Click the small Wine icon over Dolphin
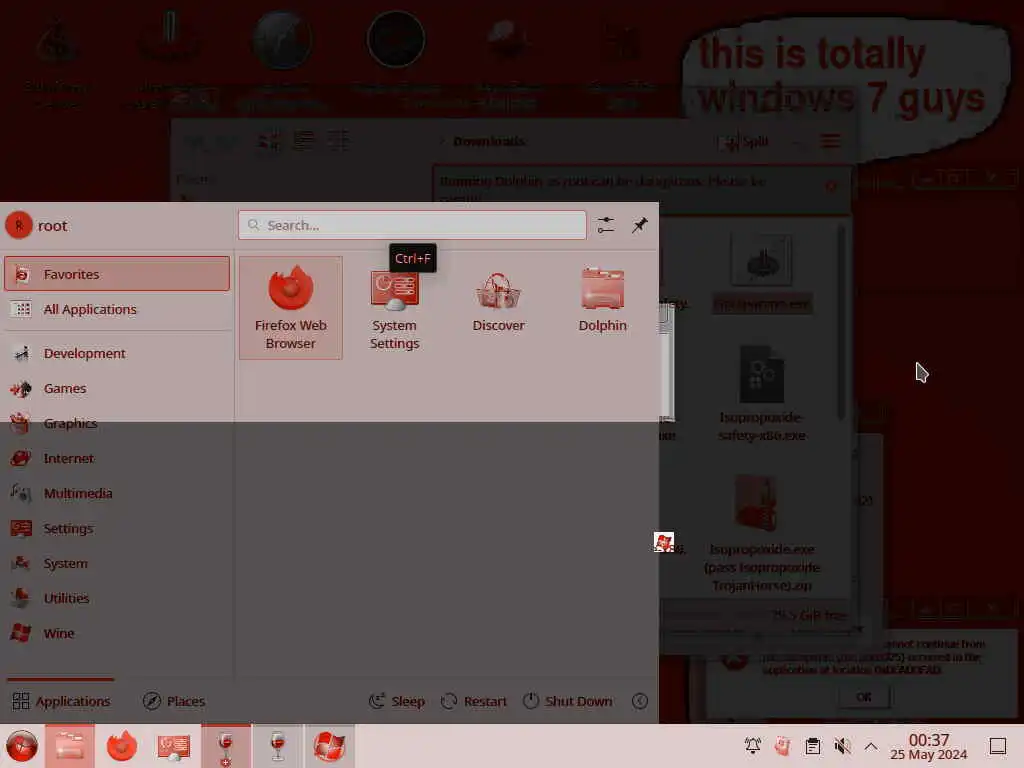Screen dimensions: 1024x768 pos(664,542)
